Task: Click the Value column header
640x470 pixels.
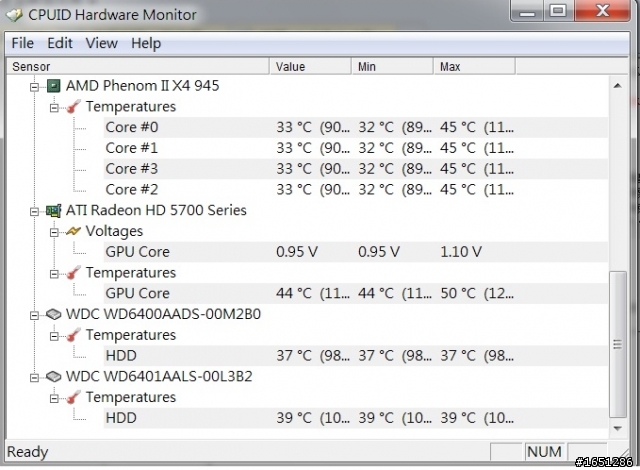Action: [310, 67]
